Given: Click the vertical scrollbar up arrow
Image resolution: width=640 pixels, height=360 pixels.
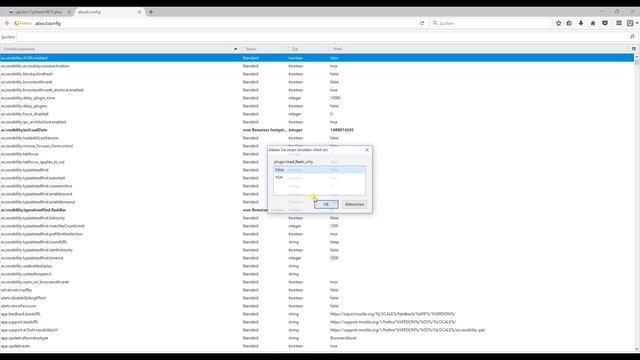Looking at the screenshot, I should click(637, 57).
